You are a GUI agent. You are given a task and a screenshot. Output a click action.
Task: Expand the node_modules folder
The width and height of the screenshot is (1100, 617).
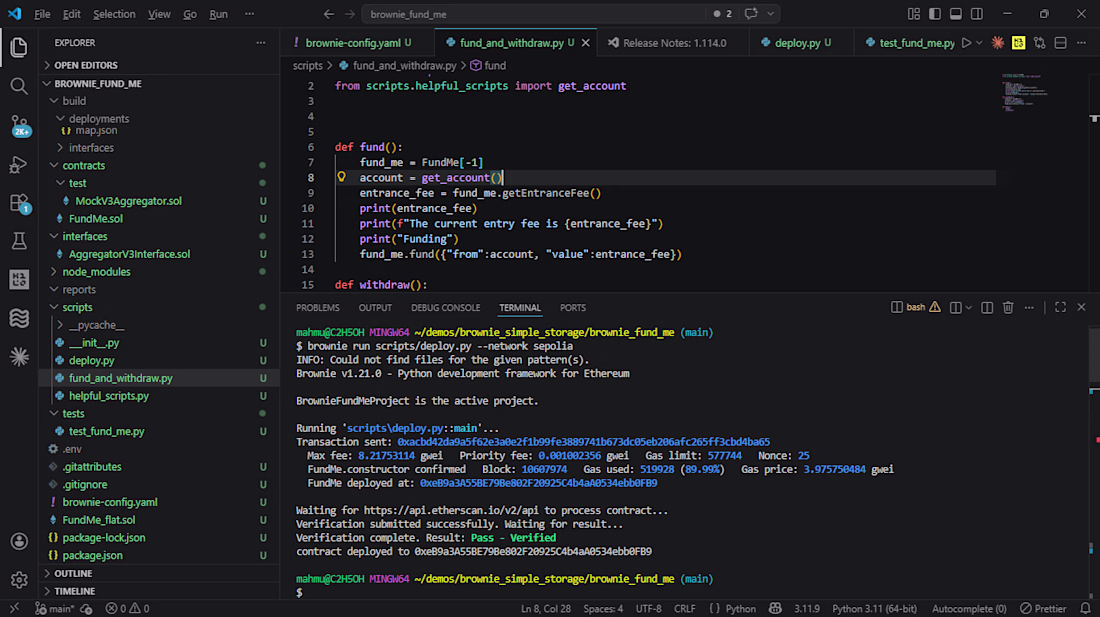coord(96,272)
